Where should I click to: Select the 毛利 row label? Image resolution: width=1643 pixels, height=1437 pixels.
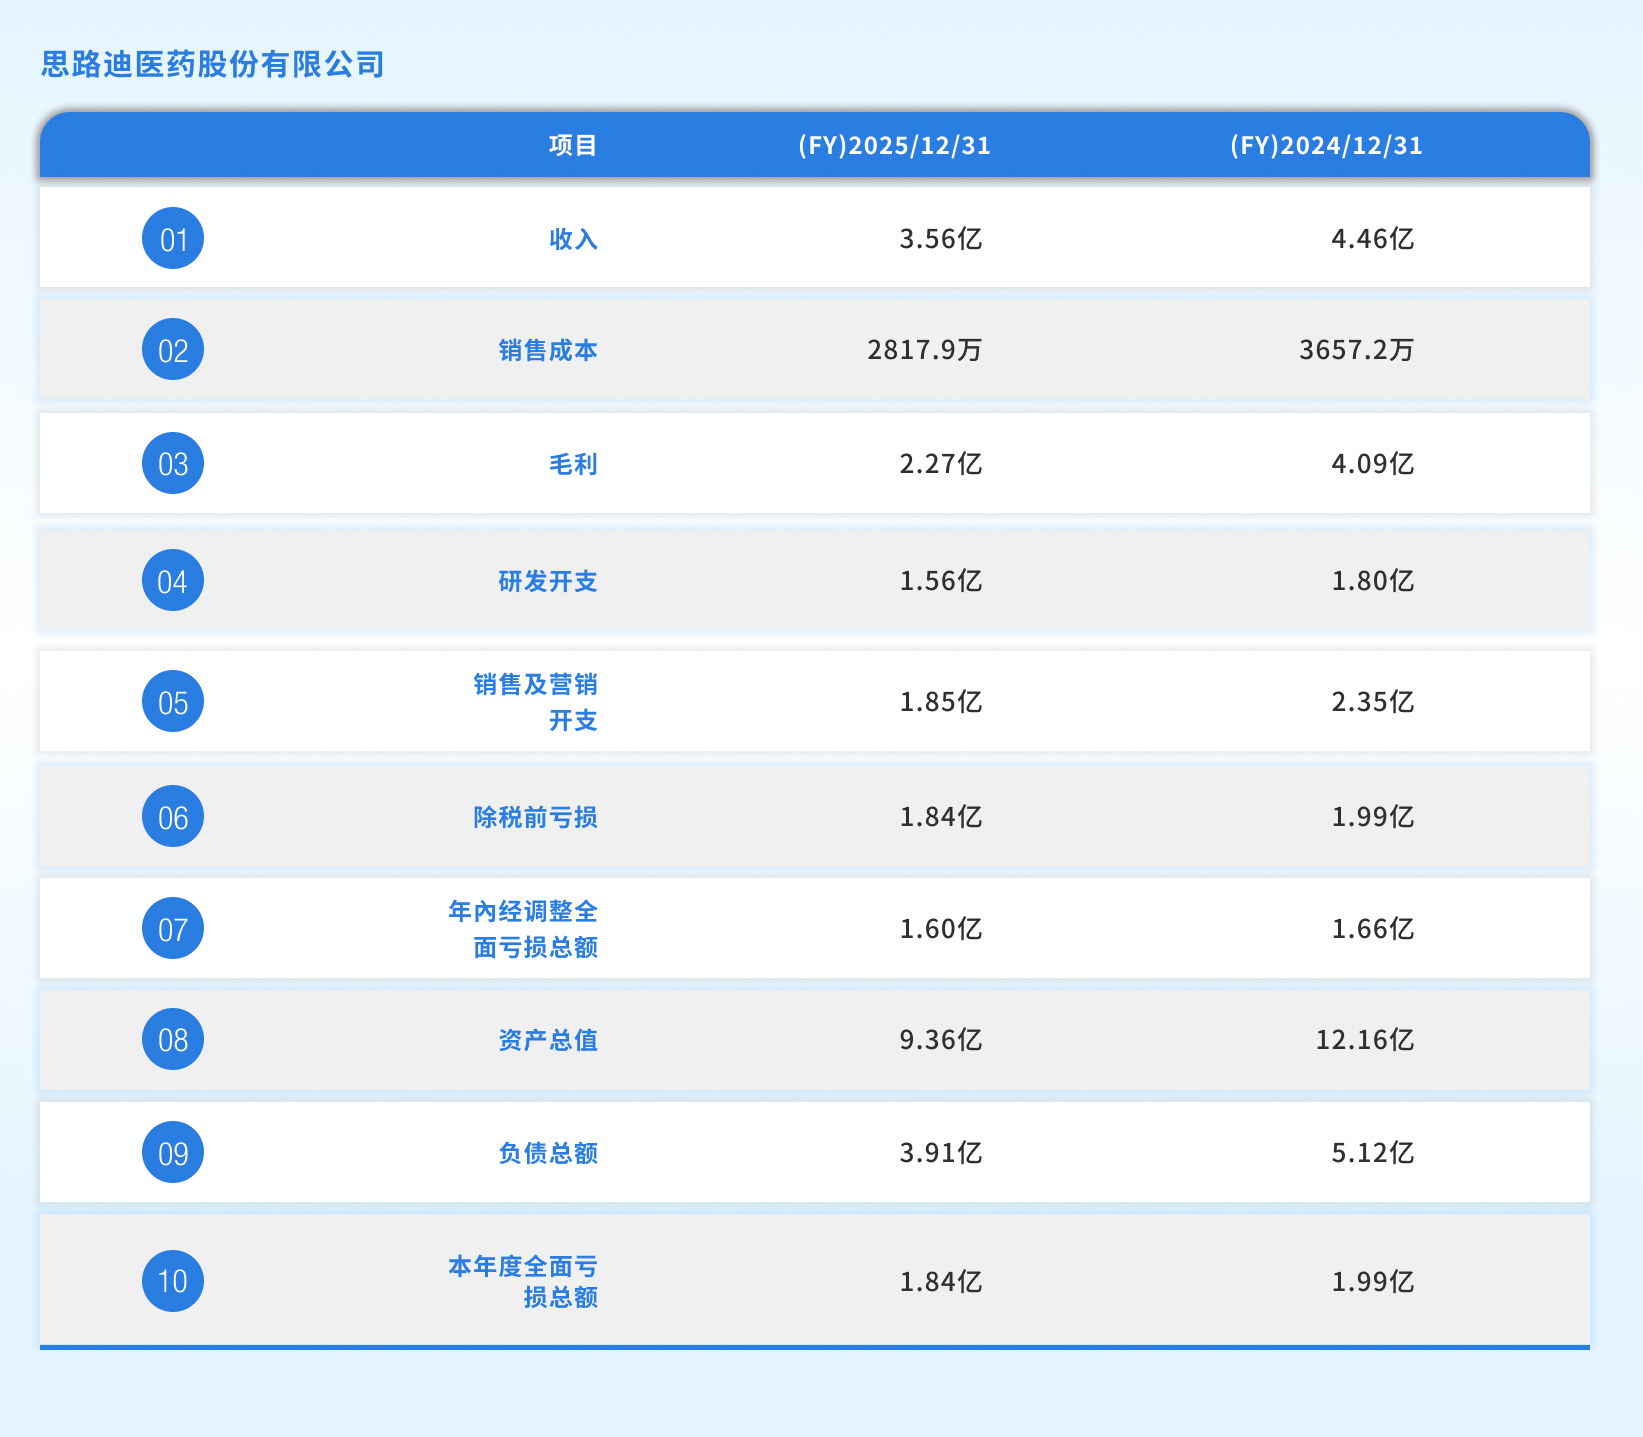coord(573,464)
